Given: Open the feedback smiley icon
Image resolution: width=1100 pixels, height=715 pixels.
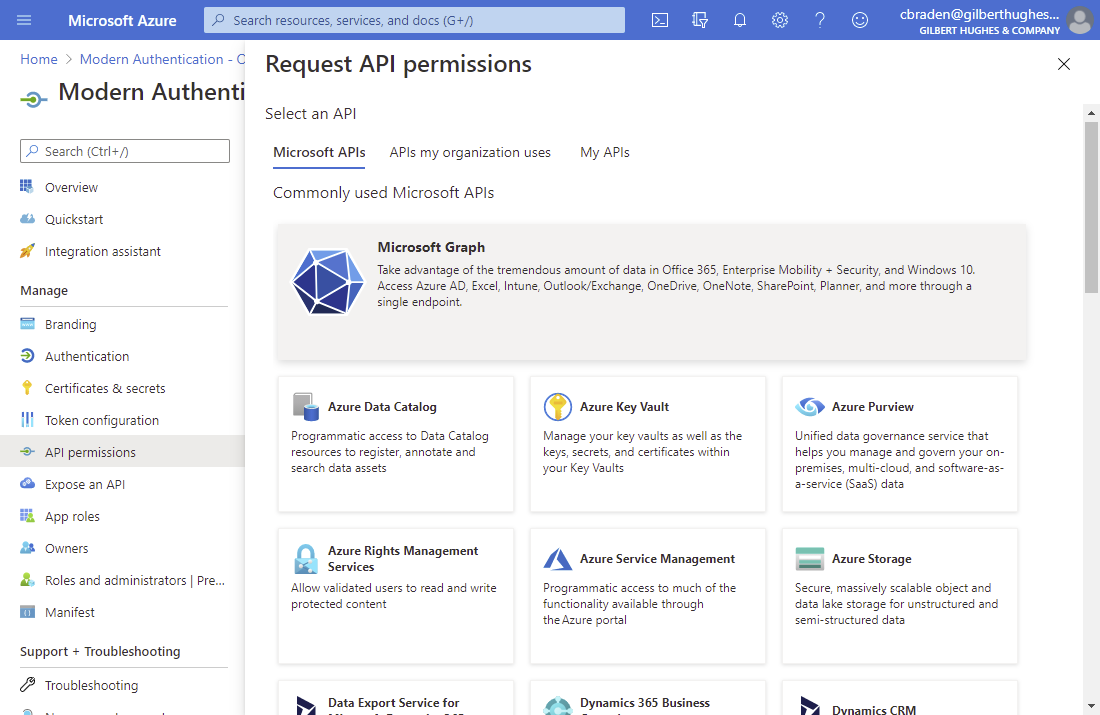Looking at the screenshot, I should (860, 20).
